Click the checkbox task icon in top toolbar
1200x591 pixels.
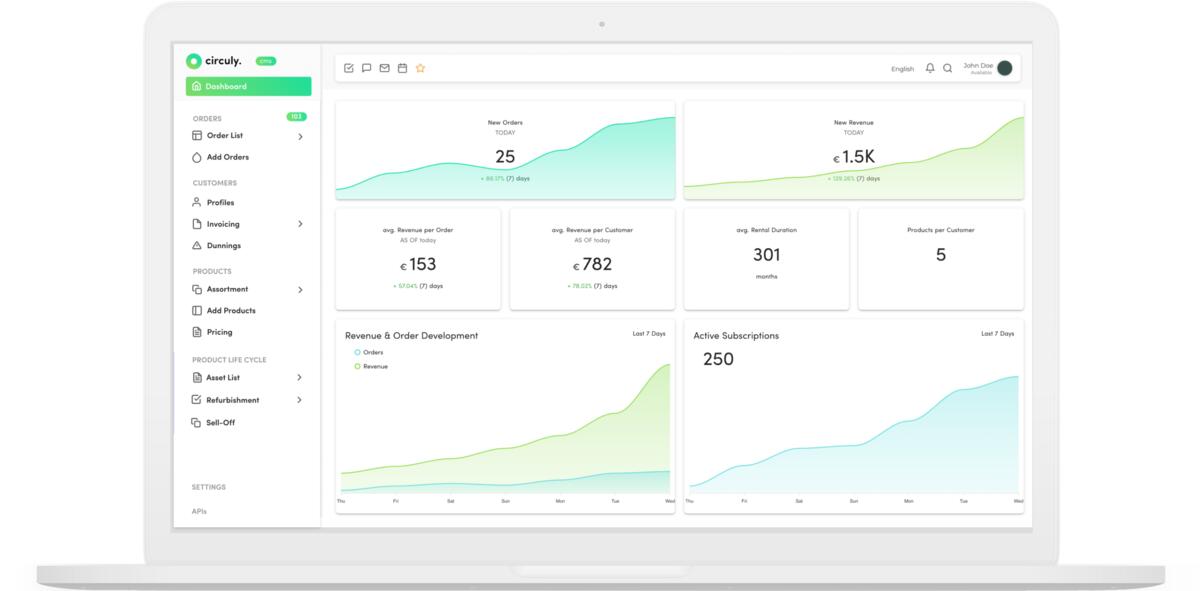tap(348, 68)
